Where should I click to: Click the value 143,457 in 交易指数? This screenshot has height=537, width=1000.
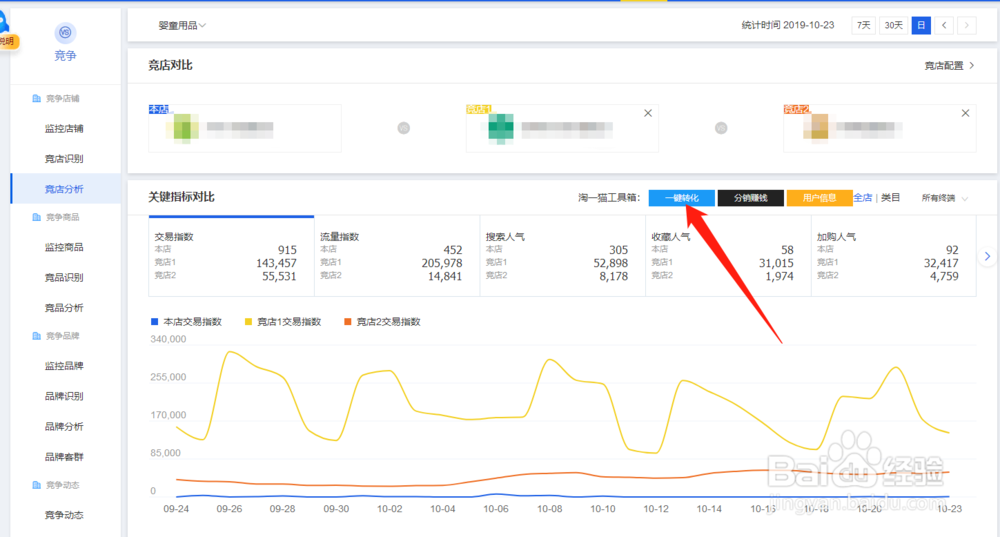[x=276, y=263]
